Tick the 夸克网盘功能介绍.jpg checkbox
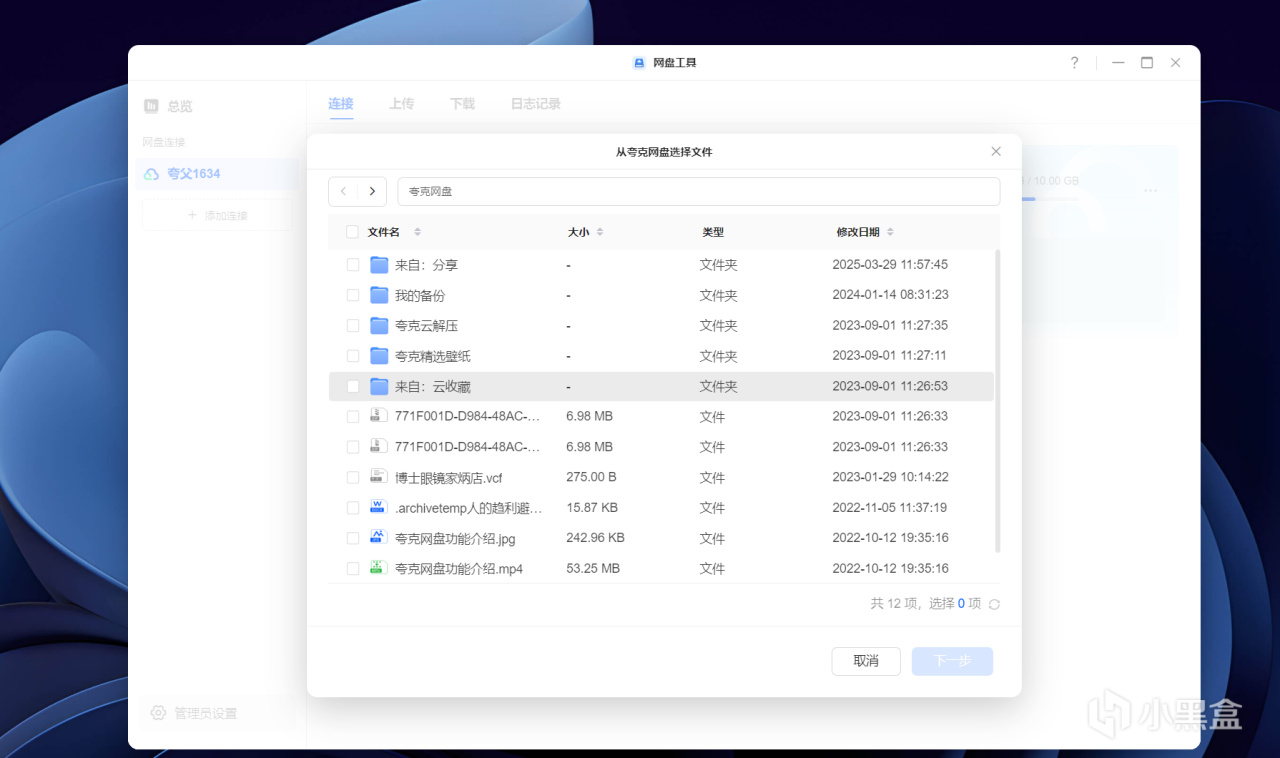The width and height of the screenshot is (1280, 758). click(x=353, y=538)
